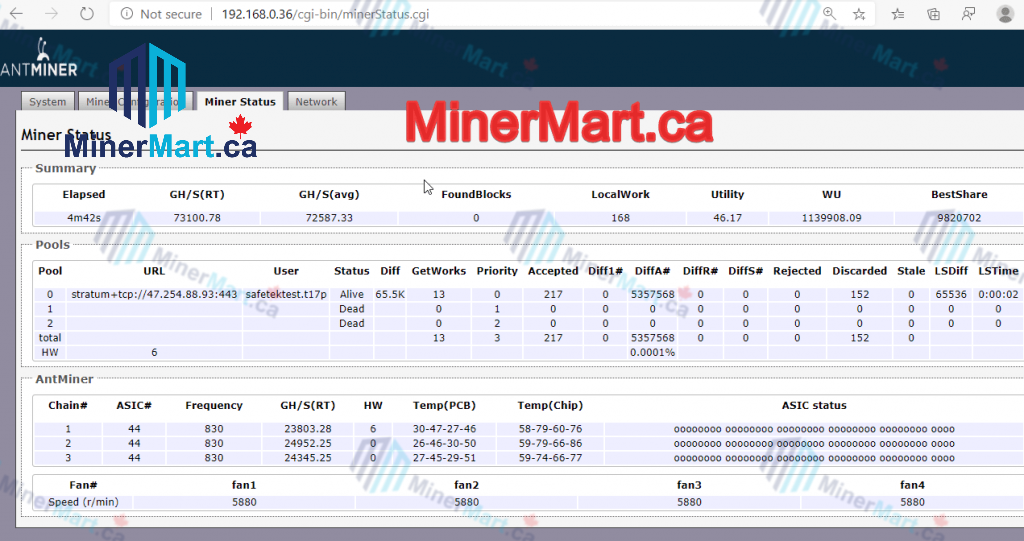Select chain 2 PCB temp 26-46-30-50
The image size is (1024, 541).
444,443
